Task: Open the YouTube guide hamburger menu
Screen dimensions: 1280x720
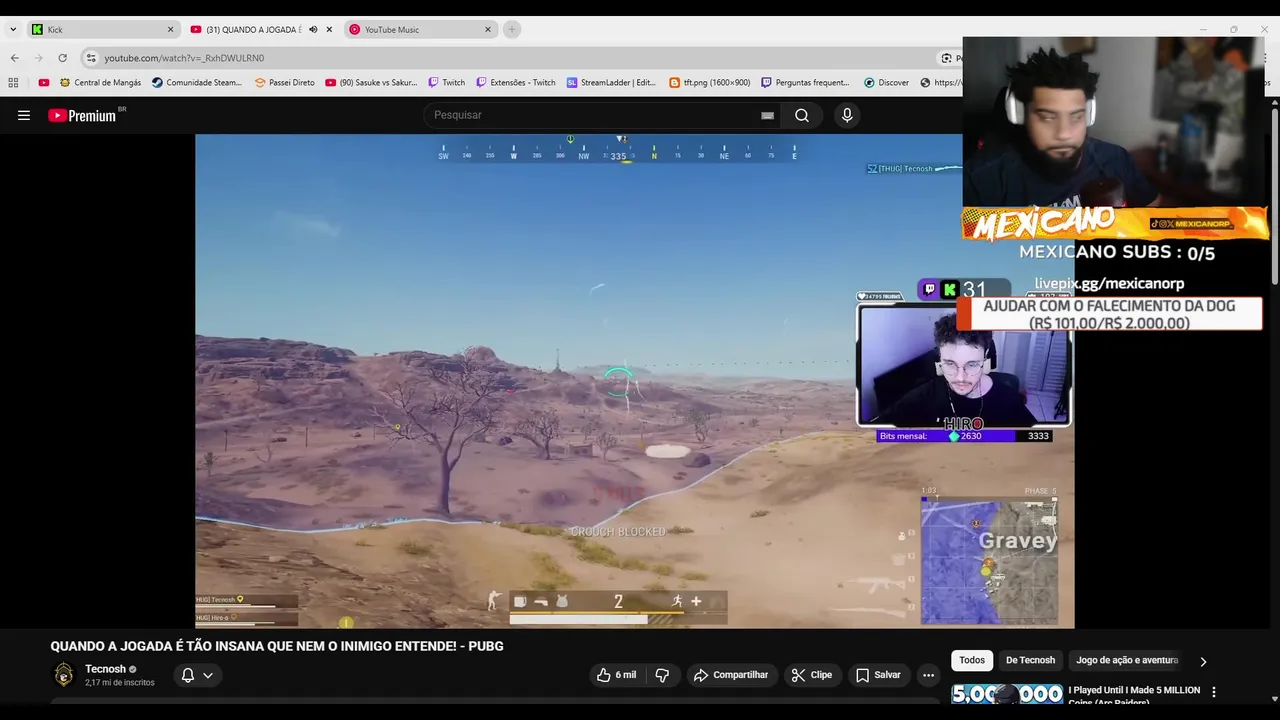Action: tap(24, 115)
